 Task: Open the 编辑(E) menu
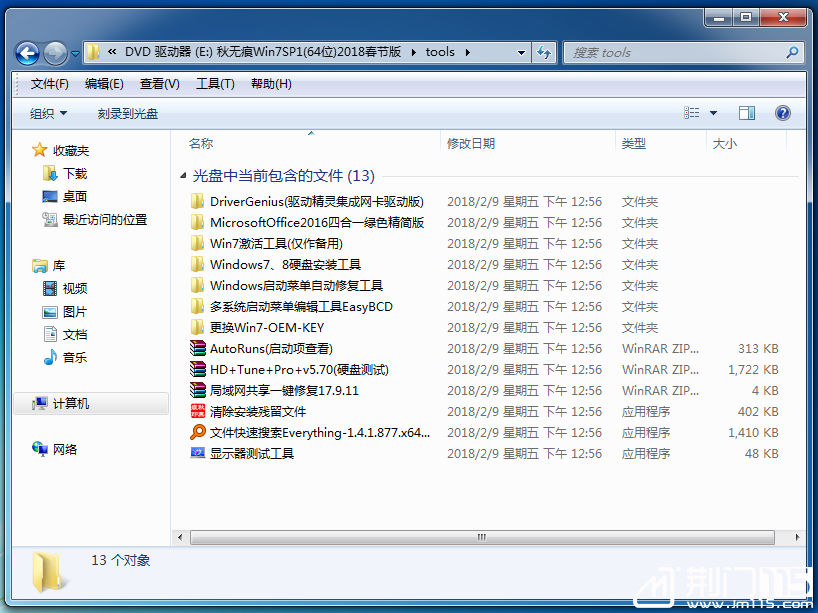104,83
